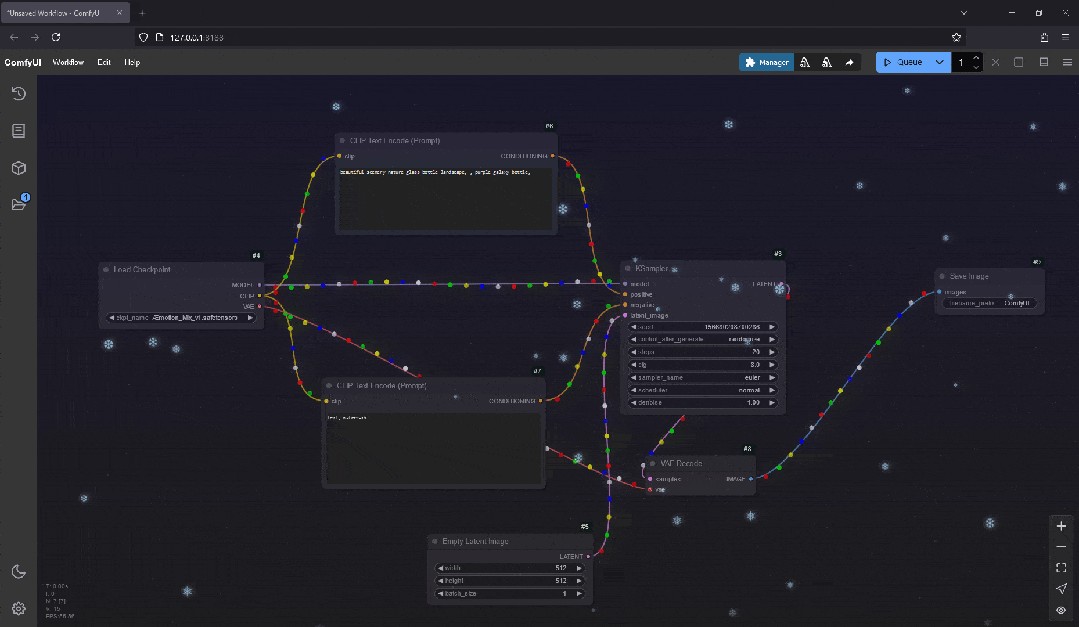Viewport: 1079px width, 627px height.
Task: Click the unload models icon beside Manager
Action: point(804,62)
